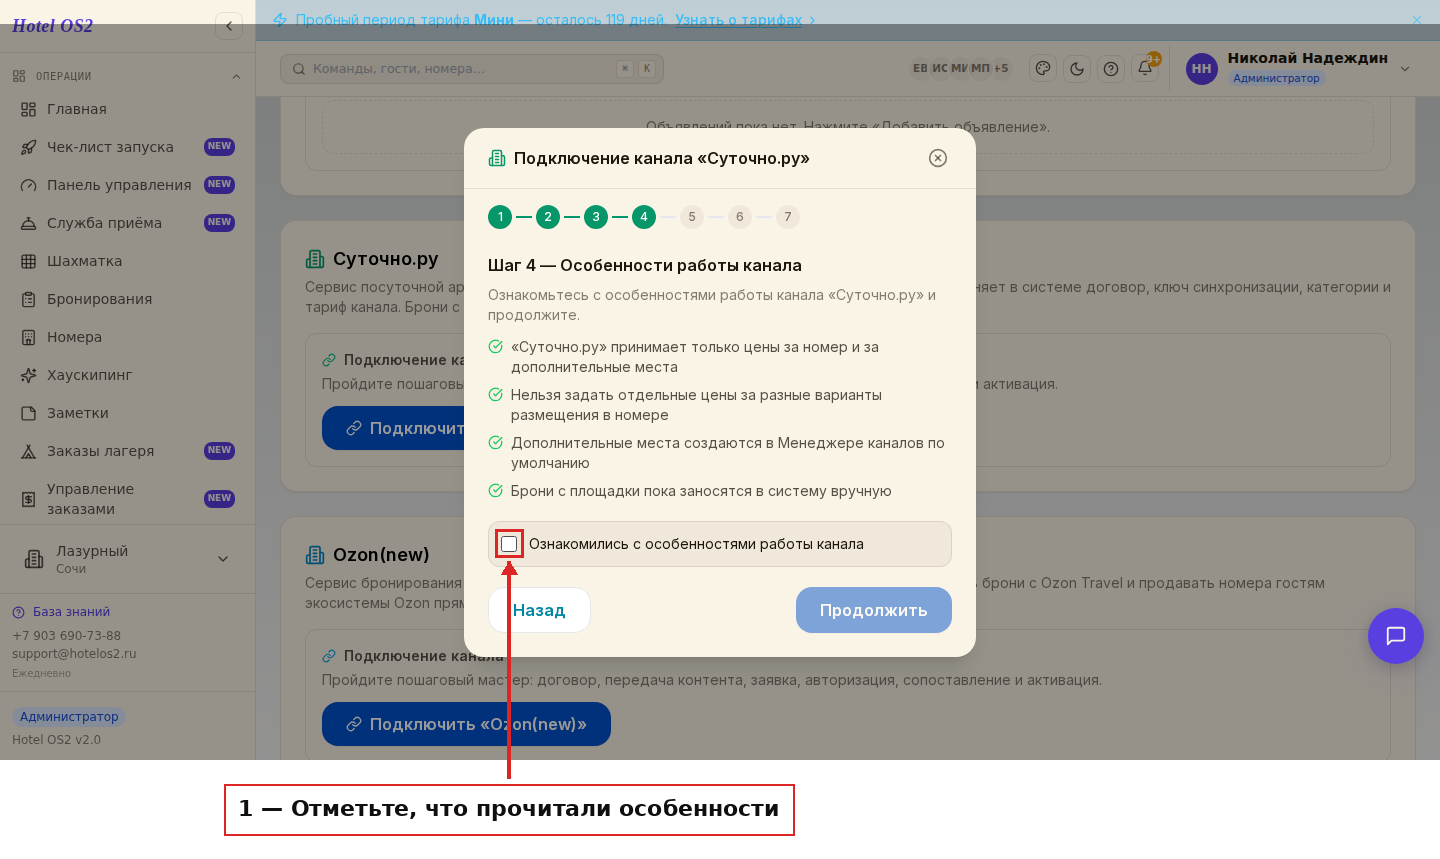Select wizard step 7 circle

pos(788,217)
